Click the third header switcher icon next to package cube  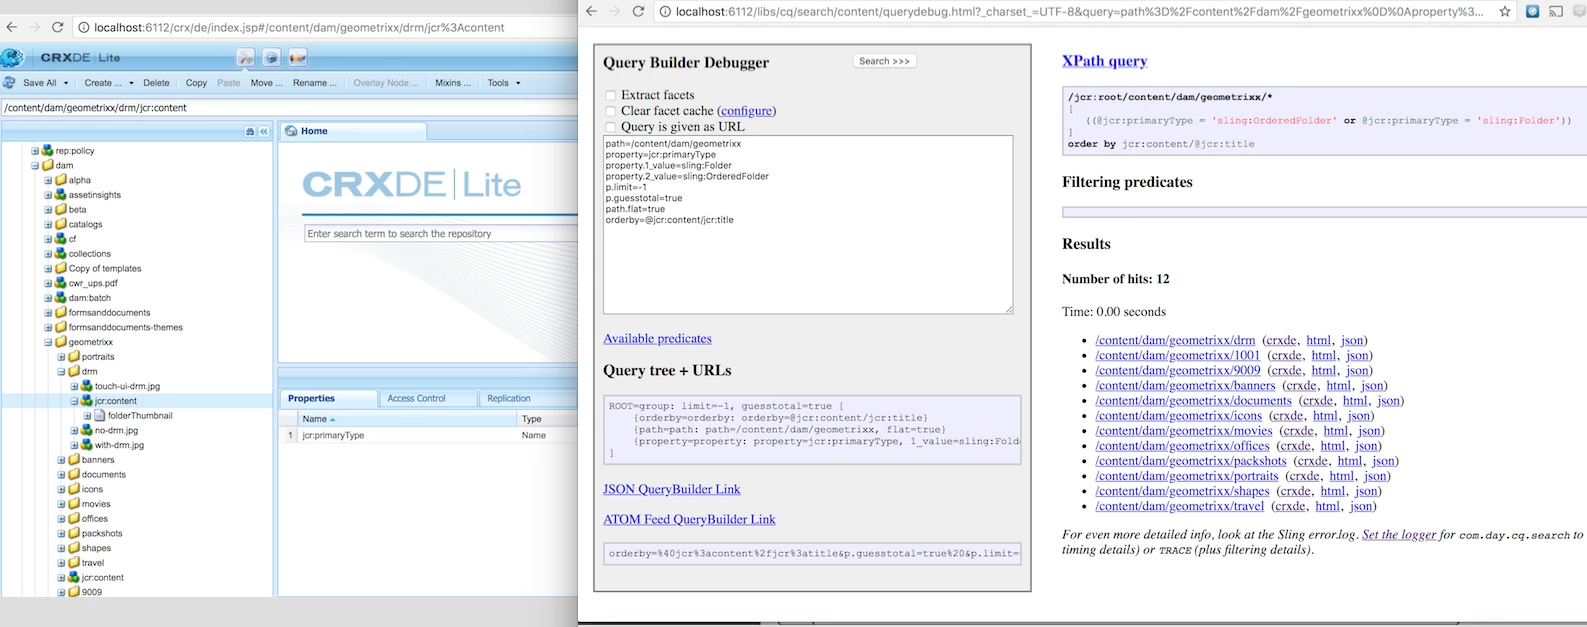pos(297,58)
